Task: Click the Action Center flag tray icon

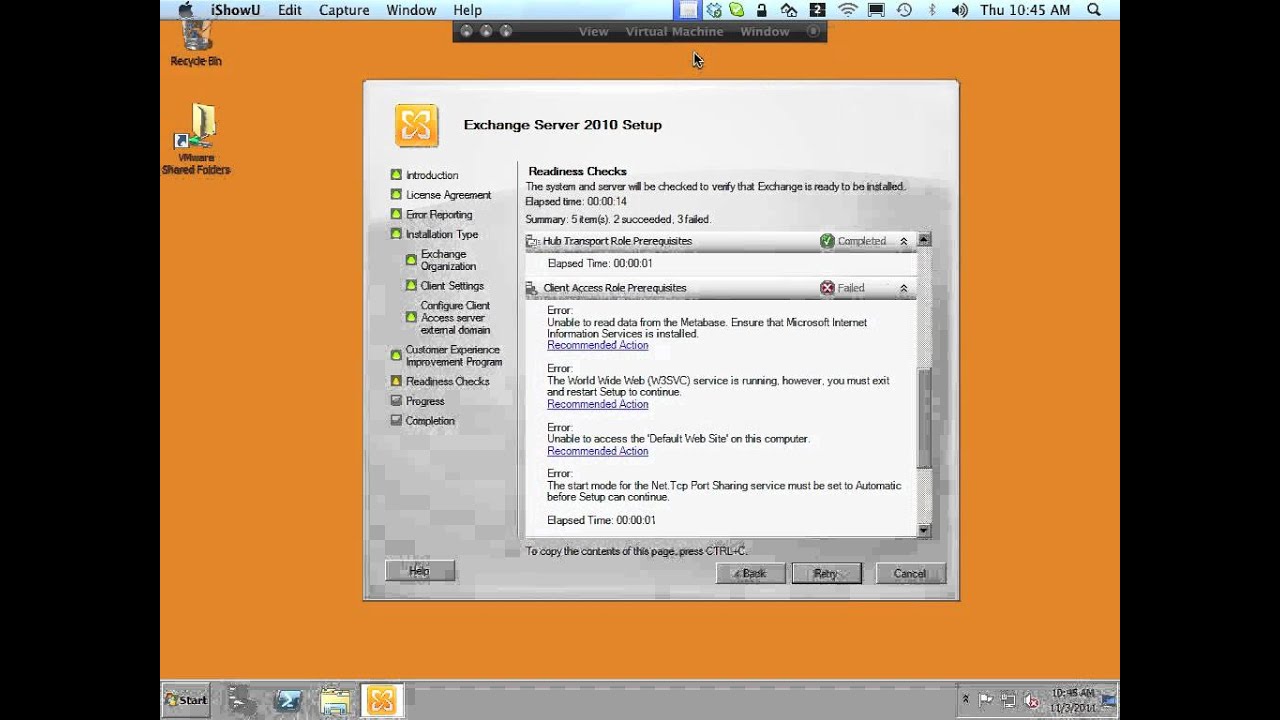Action: [986, 700]
